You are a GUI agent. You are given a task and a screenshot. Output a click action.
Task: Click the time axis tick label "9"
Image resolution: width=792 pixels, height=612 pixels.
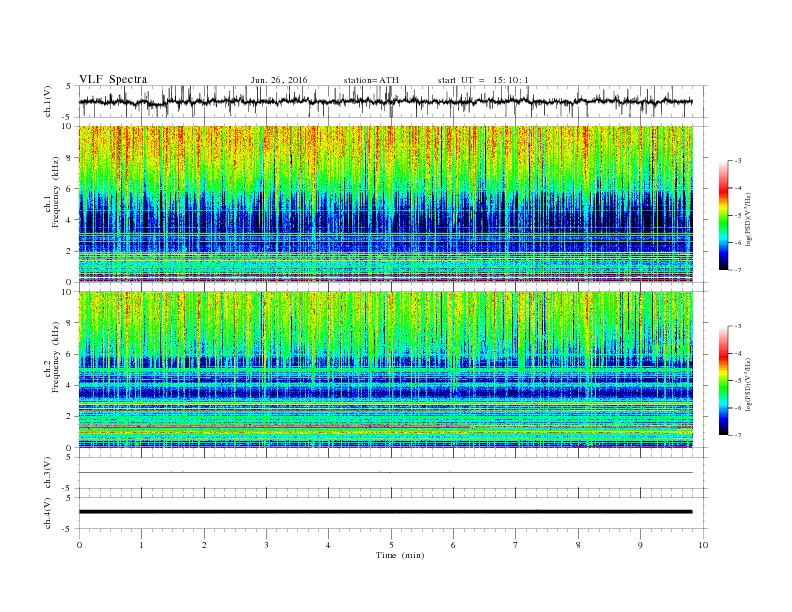pos(640,545)
